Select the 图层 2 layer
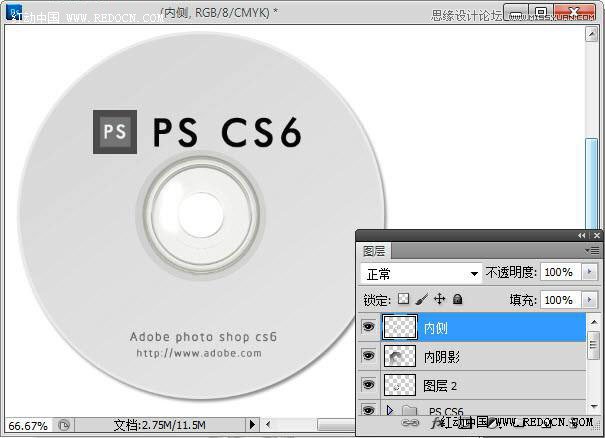This screenshot has width=605, height=438. click(x=483, y=385)
